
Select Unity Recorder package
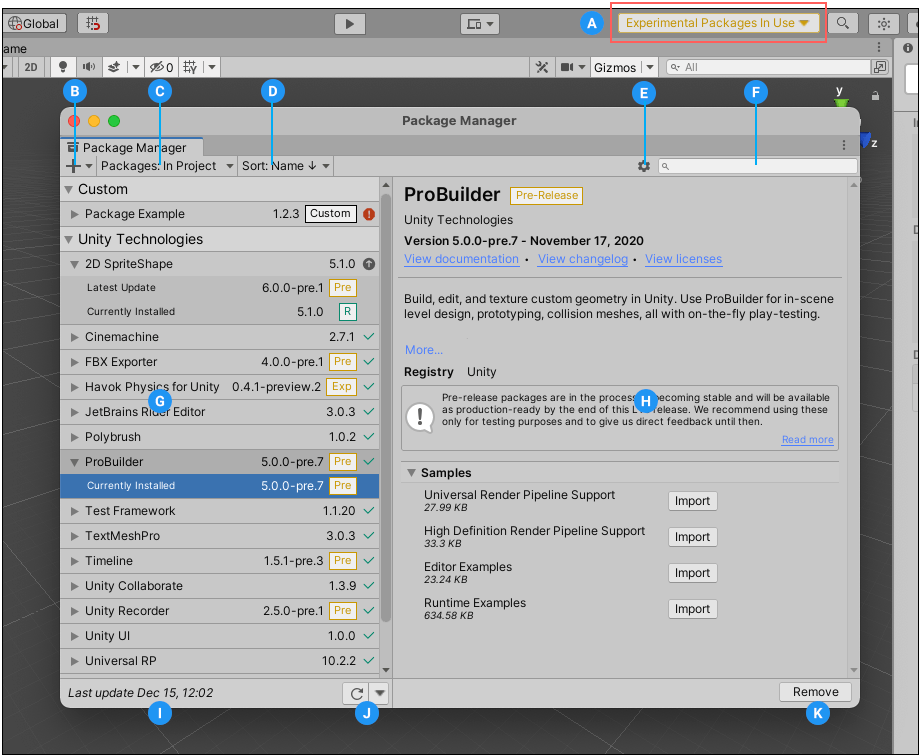(219, 611)
